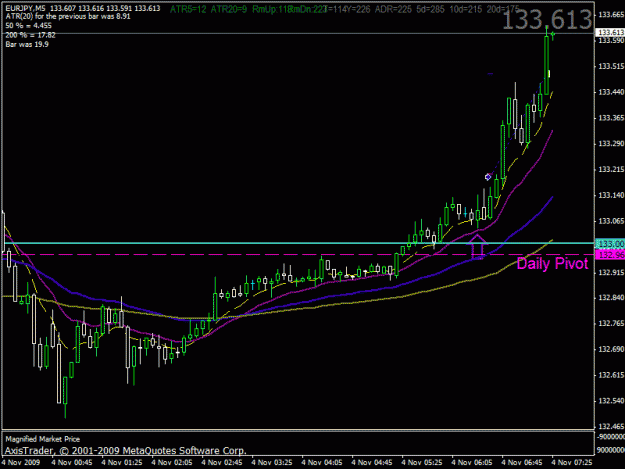Click the 132.690 price scale value
Image resolution: width=625 pixels, height=469 pixels.
(611, 349)
